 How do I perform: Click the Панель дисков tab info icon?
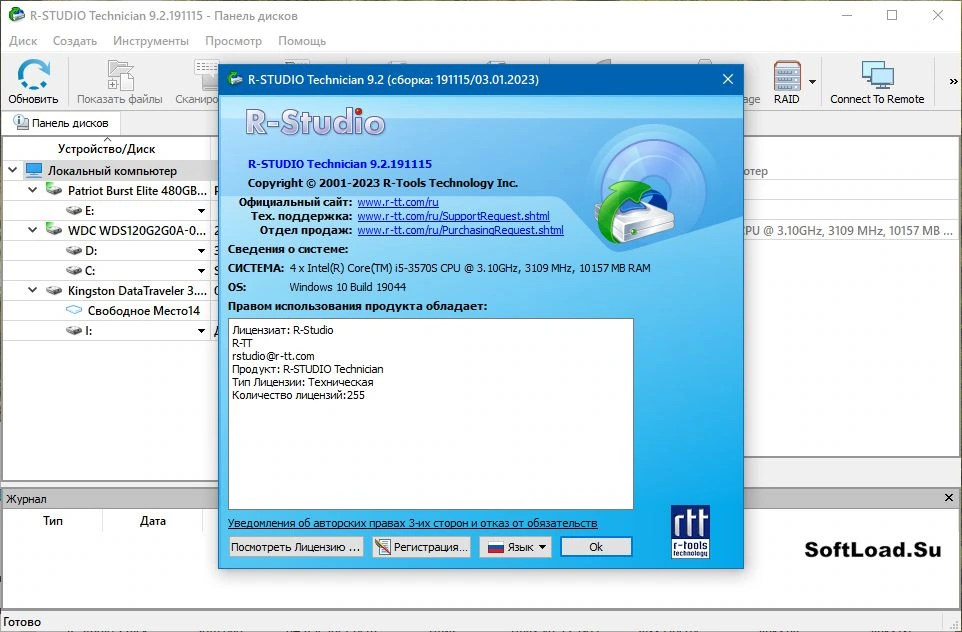21,122
